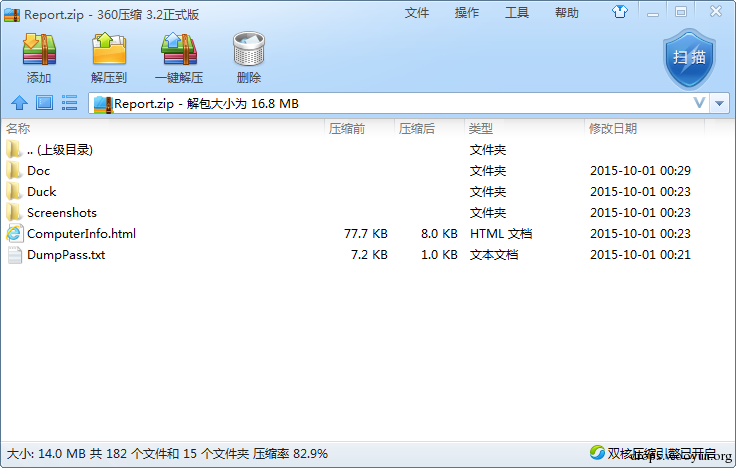Open the 工具 menu

(x=517, y=13)
